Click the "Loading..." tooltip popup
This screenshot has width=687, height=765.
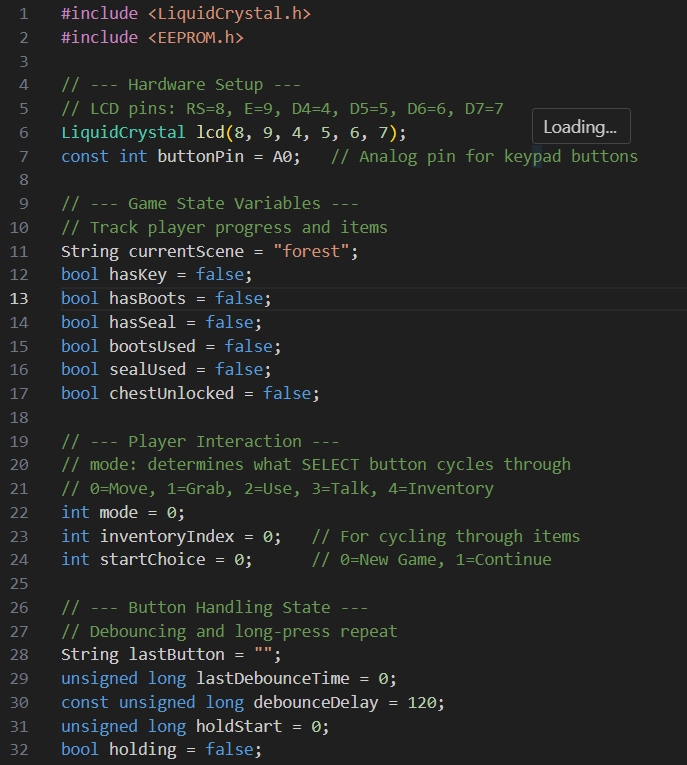(580, 127)
